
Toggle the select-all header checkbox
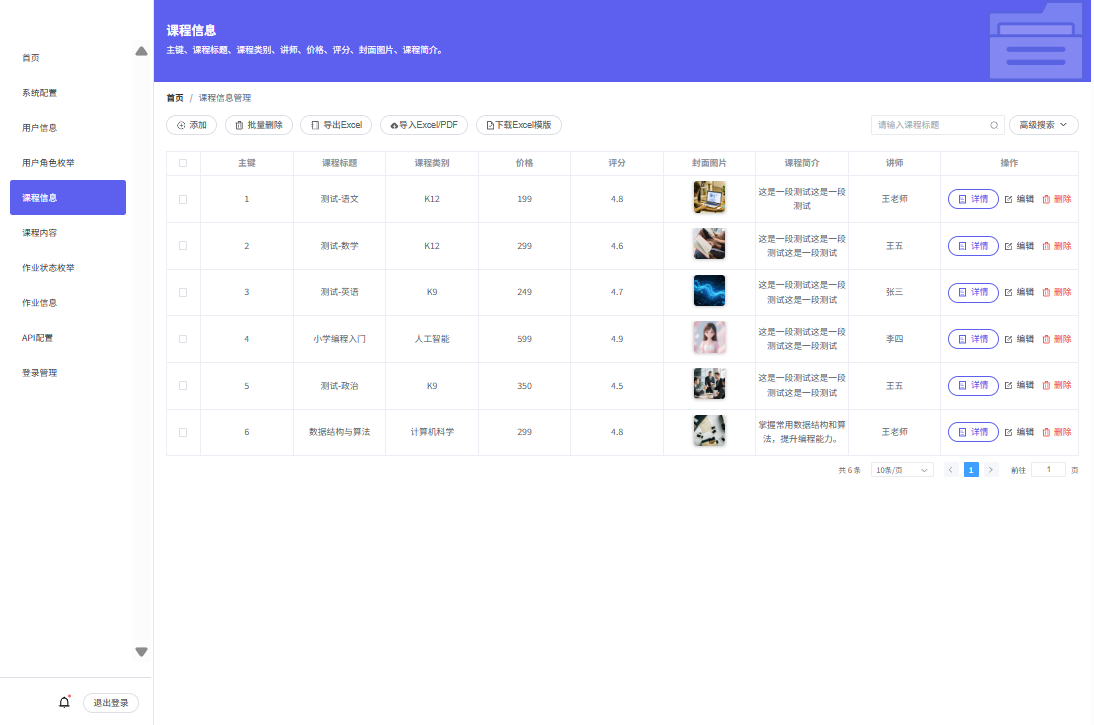pyautogui.click(x=183, y=163)
